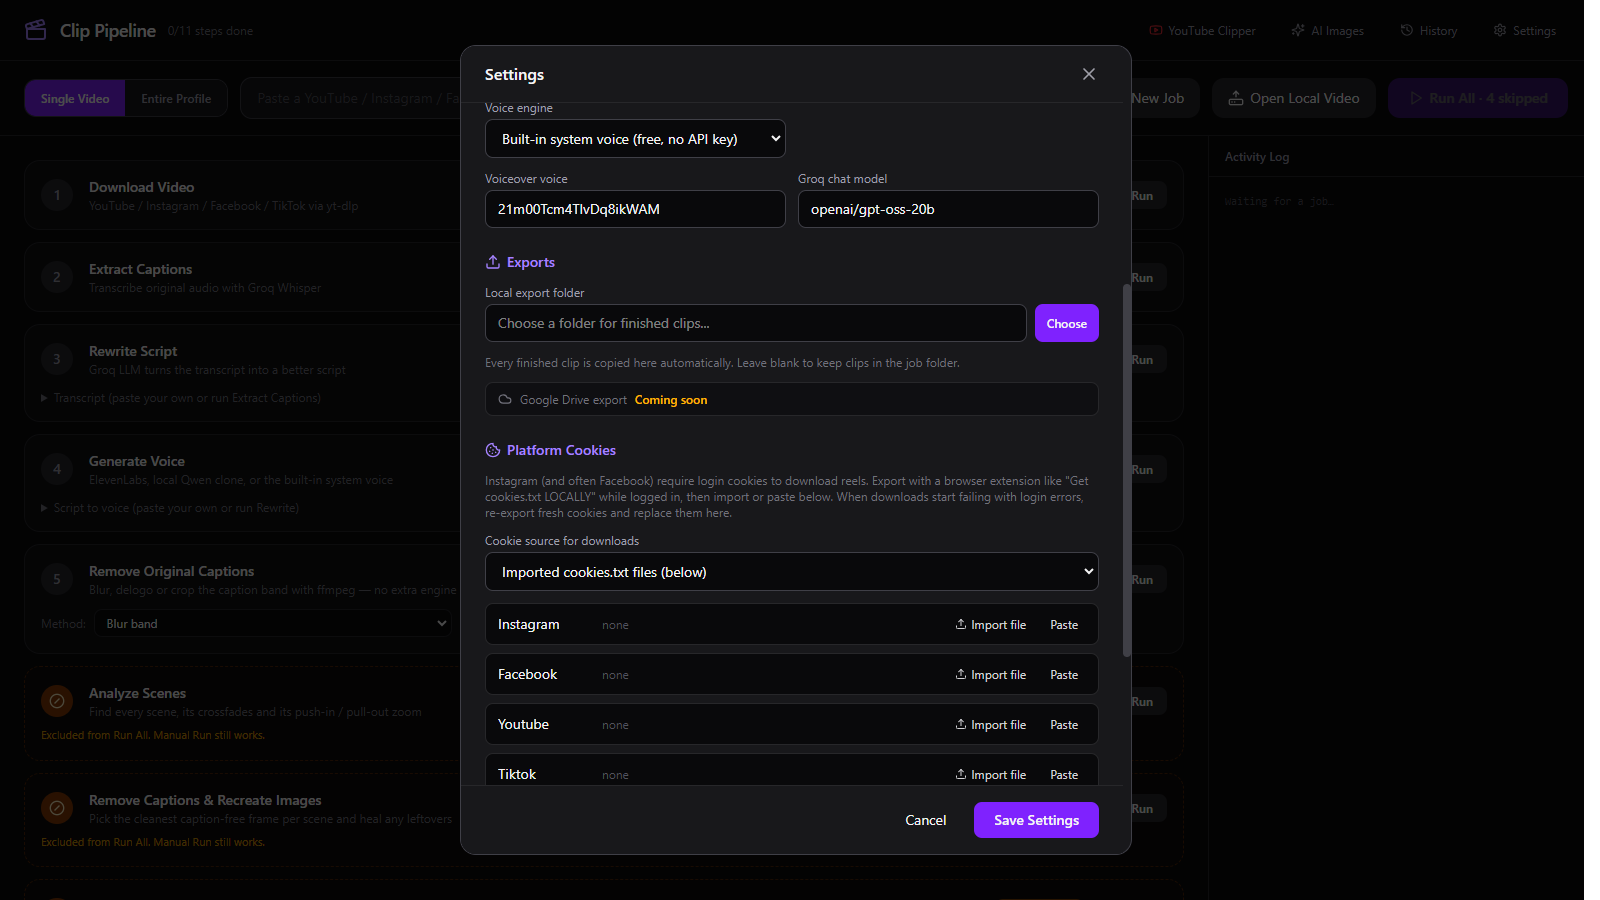This screenshot has height=900, width=1600.
Task: Save Settings in the dialog
Action: (1036, 820)
